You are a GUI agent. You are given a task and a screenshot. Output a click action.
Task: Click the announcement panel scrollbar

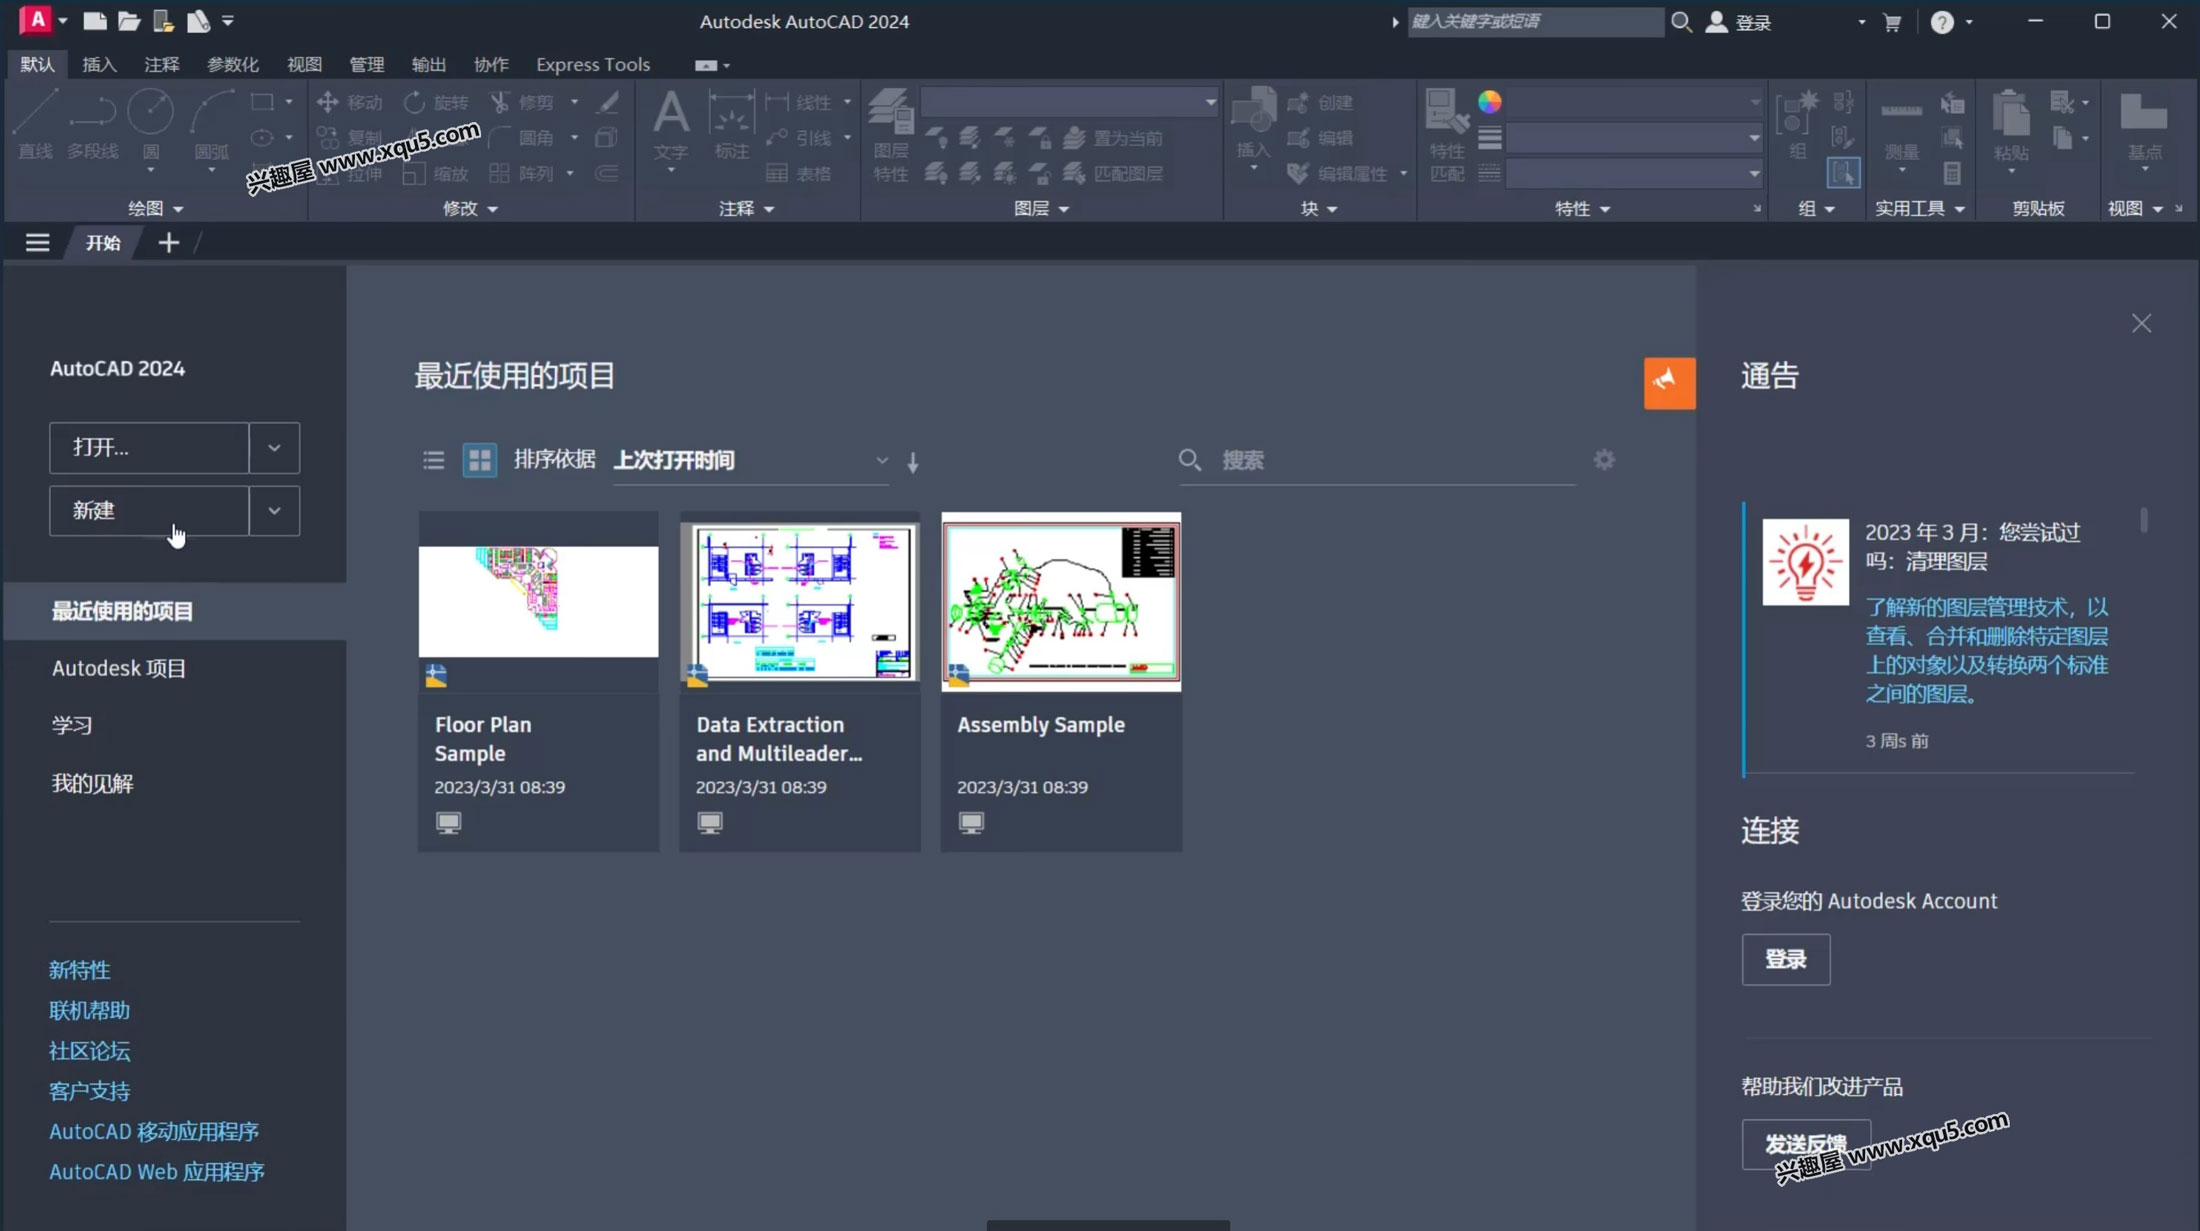point(2143,520)
